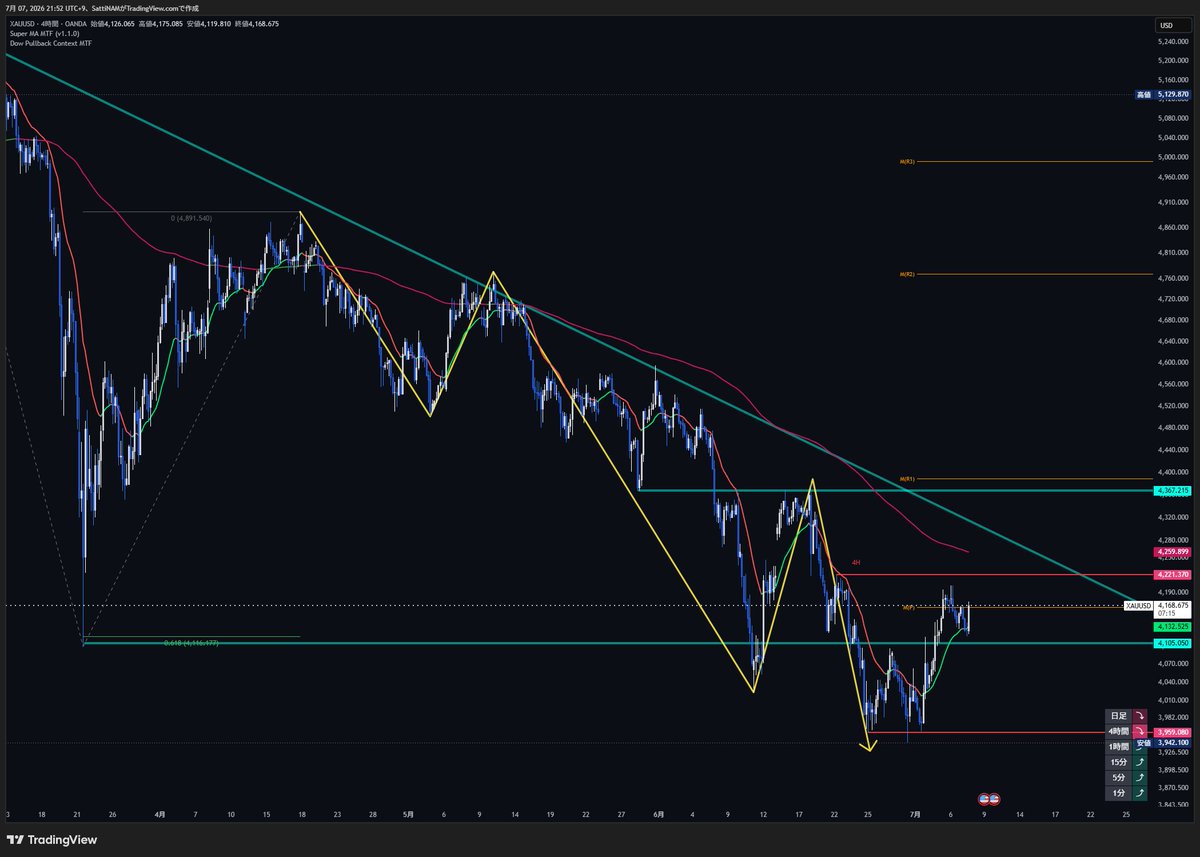Click the second US flag economic event icon
The image size is (1200, 857).
pyautogui.click(x=995, y=799)
